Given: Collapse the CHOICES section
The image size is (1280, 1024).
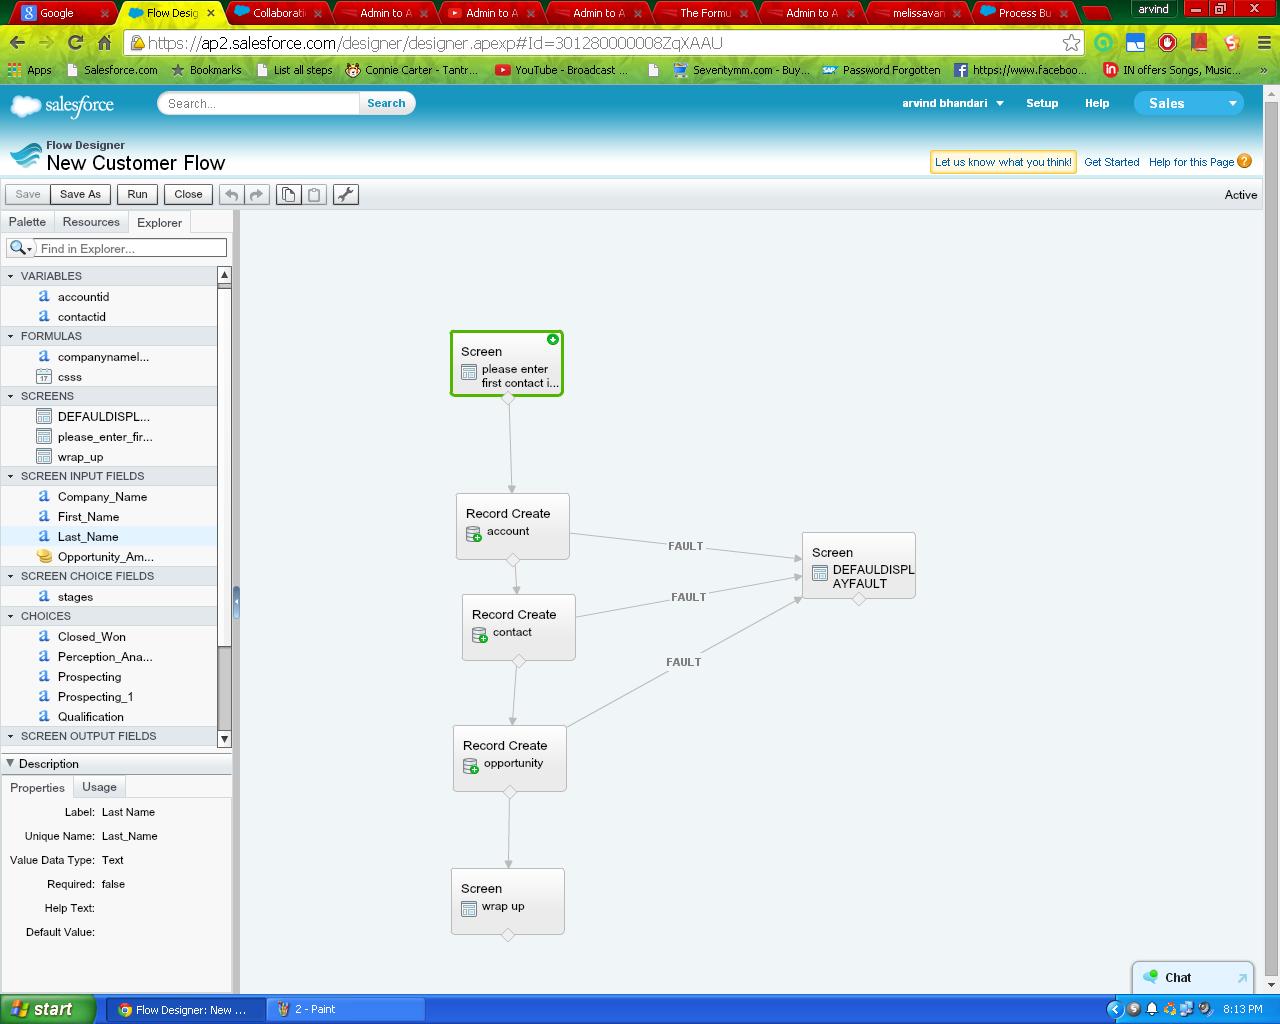Looking at the screenshot, I should click(x=11, y=616).
